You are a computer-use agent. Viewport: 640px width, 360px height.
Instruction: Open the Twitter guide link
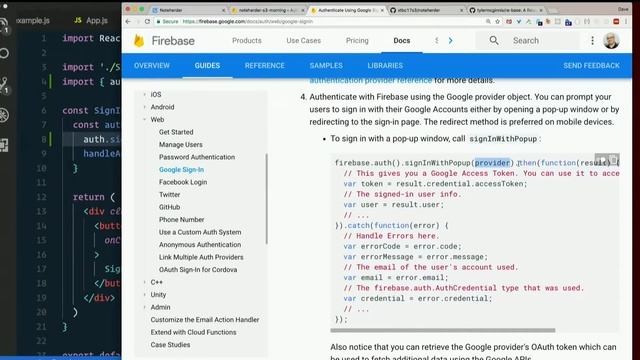click(x=169, y=195)
